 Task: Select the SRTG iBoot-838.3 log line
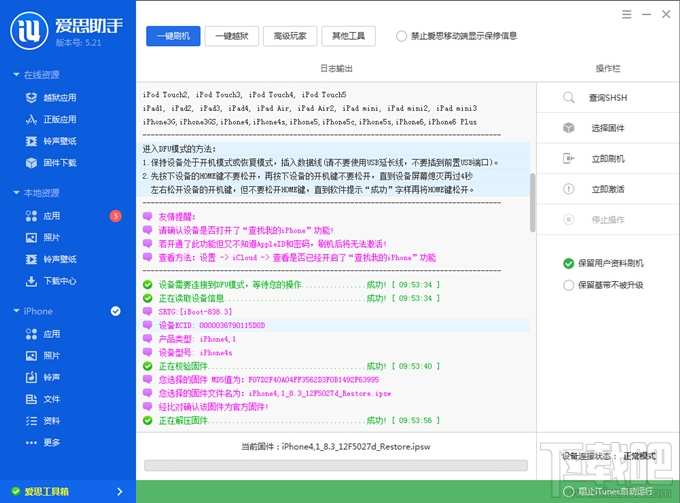coord(333,312)
